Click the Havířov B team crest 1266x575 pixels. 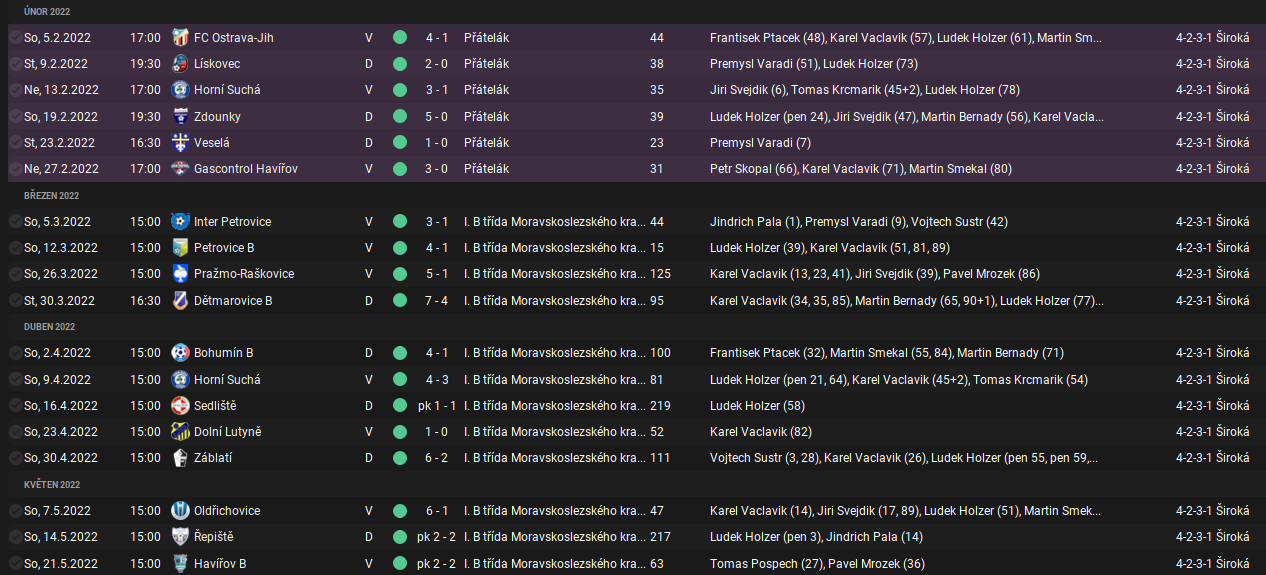tap(180, 564)
